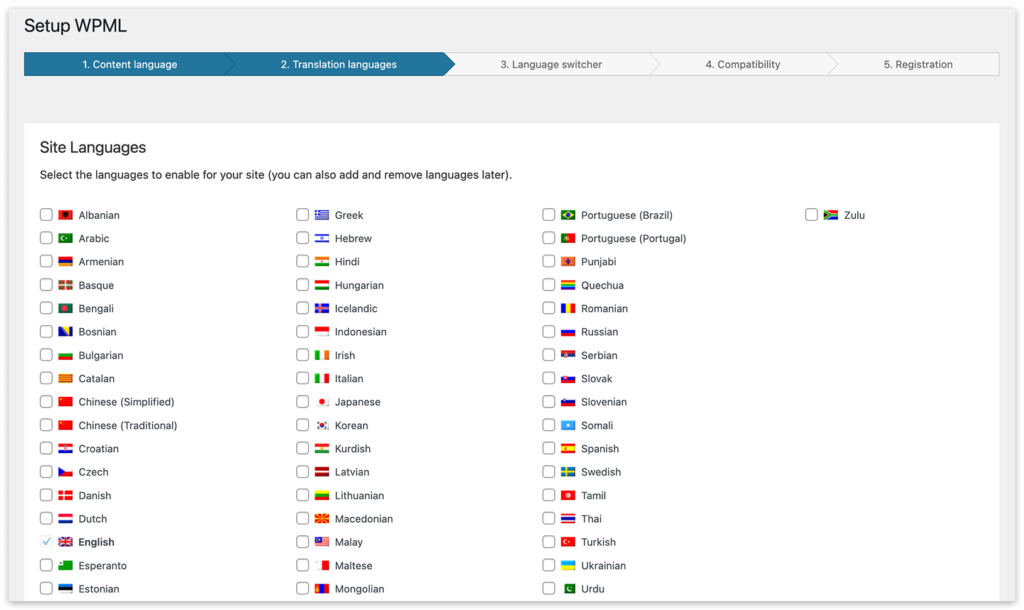Click the Swedish flag icon
Screen dimensions: 1024x610
[568, 472]
